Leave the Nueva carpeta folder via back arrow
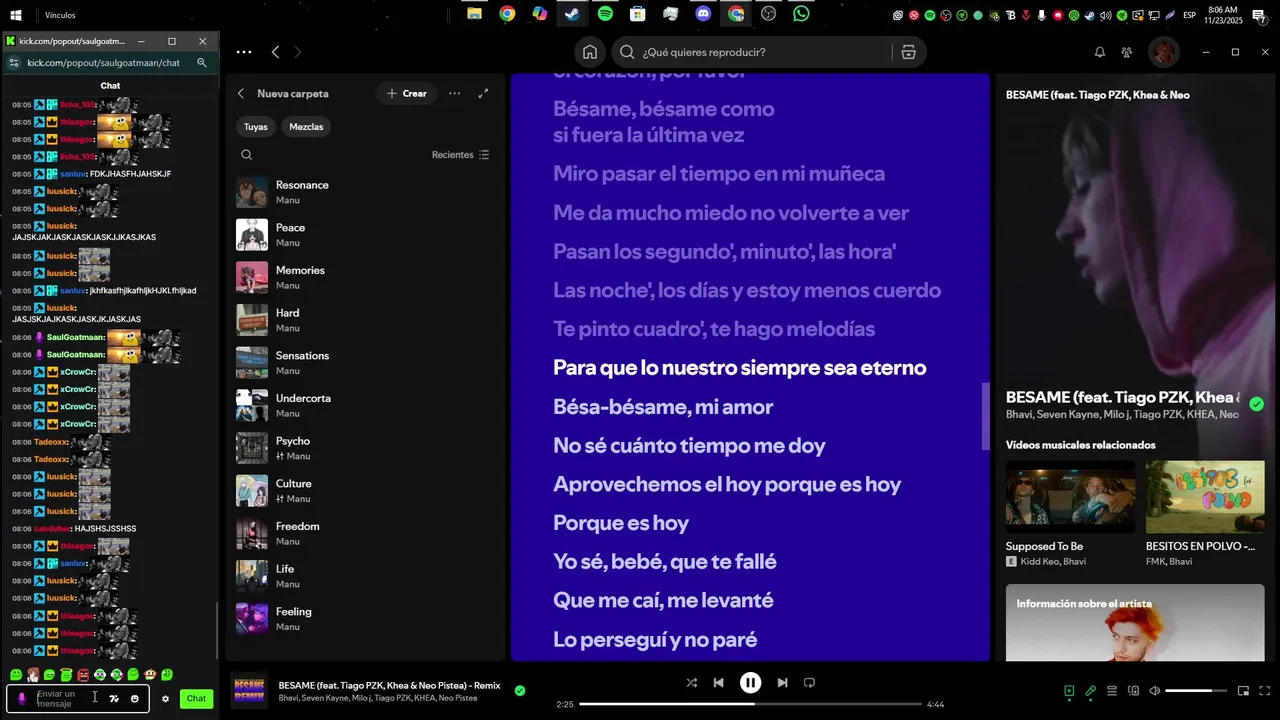 (x=241, y=93)
